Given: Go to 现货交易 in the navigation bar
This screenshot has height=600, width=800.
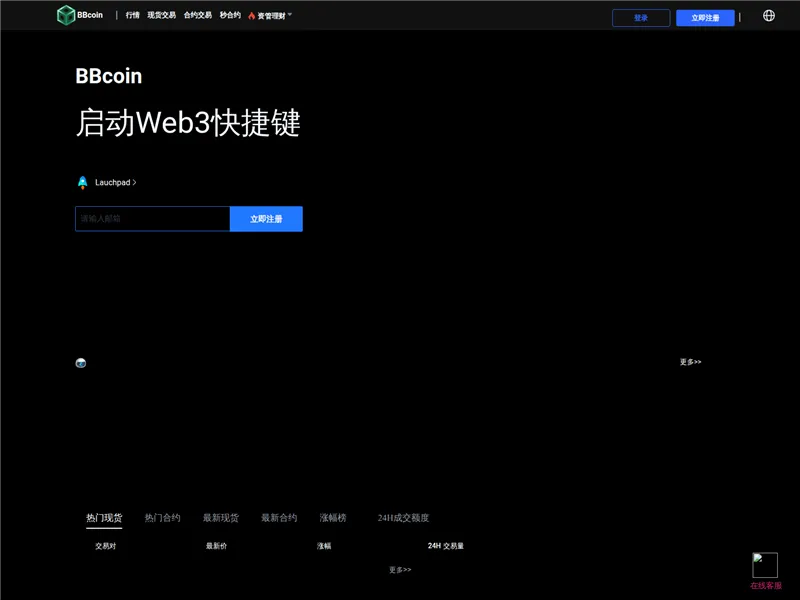Looking at the screenshot, I should [161, 16].
